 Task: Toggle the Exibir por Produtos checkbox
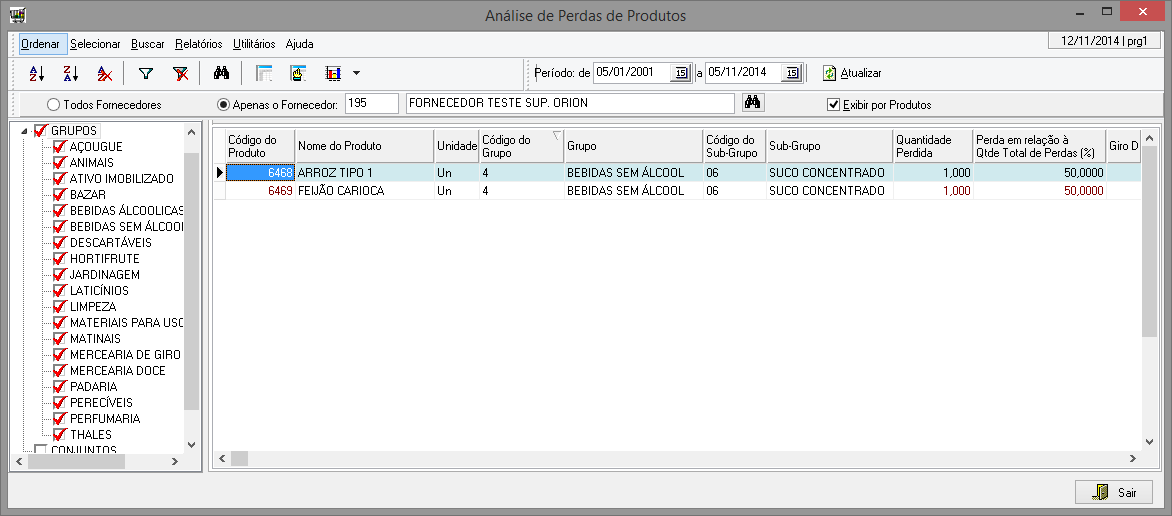833,104
